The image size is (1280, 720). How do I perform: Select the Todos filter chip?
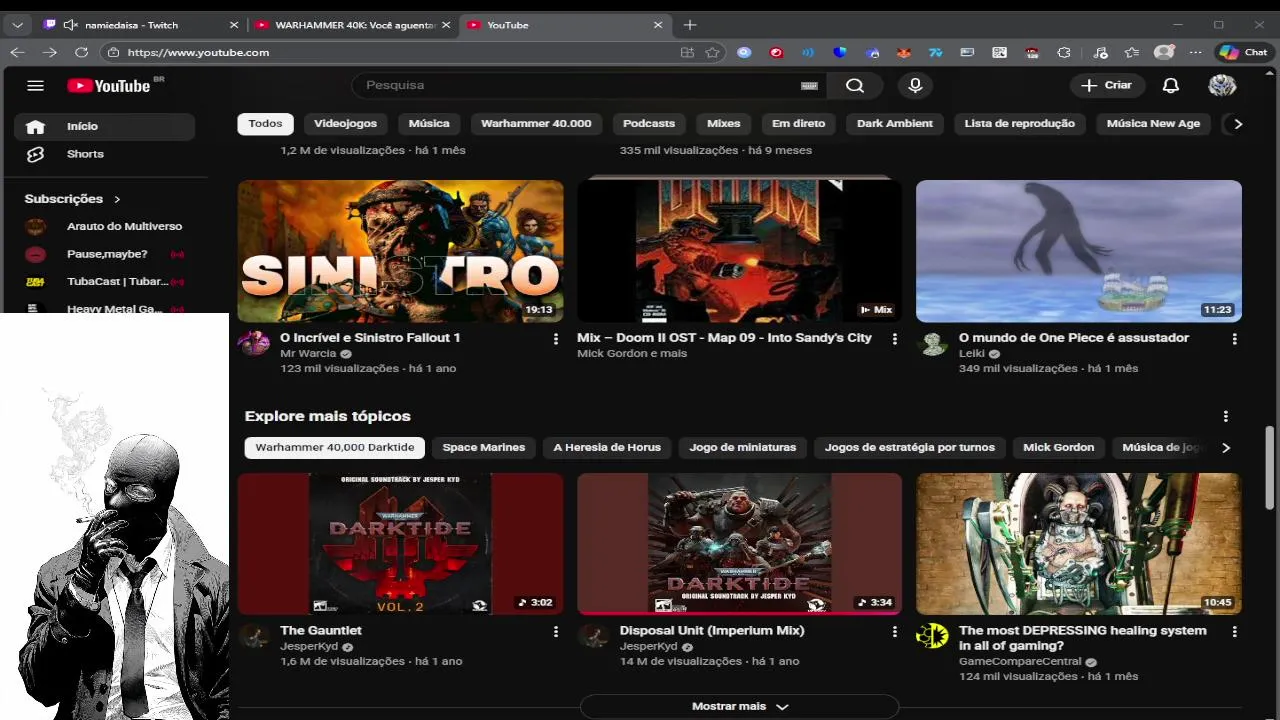265,123
